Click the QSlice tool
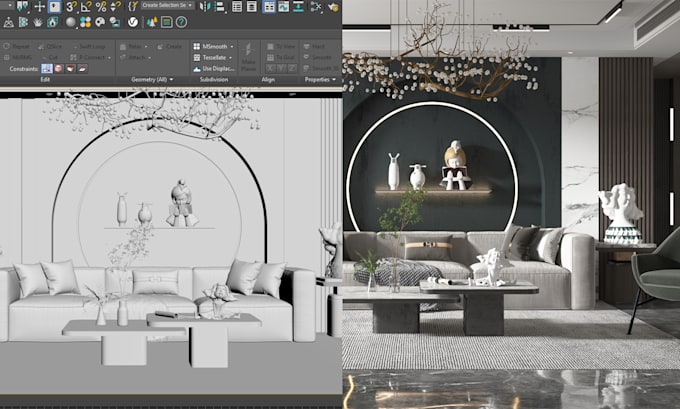 [x=50, y=46]
